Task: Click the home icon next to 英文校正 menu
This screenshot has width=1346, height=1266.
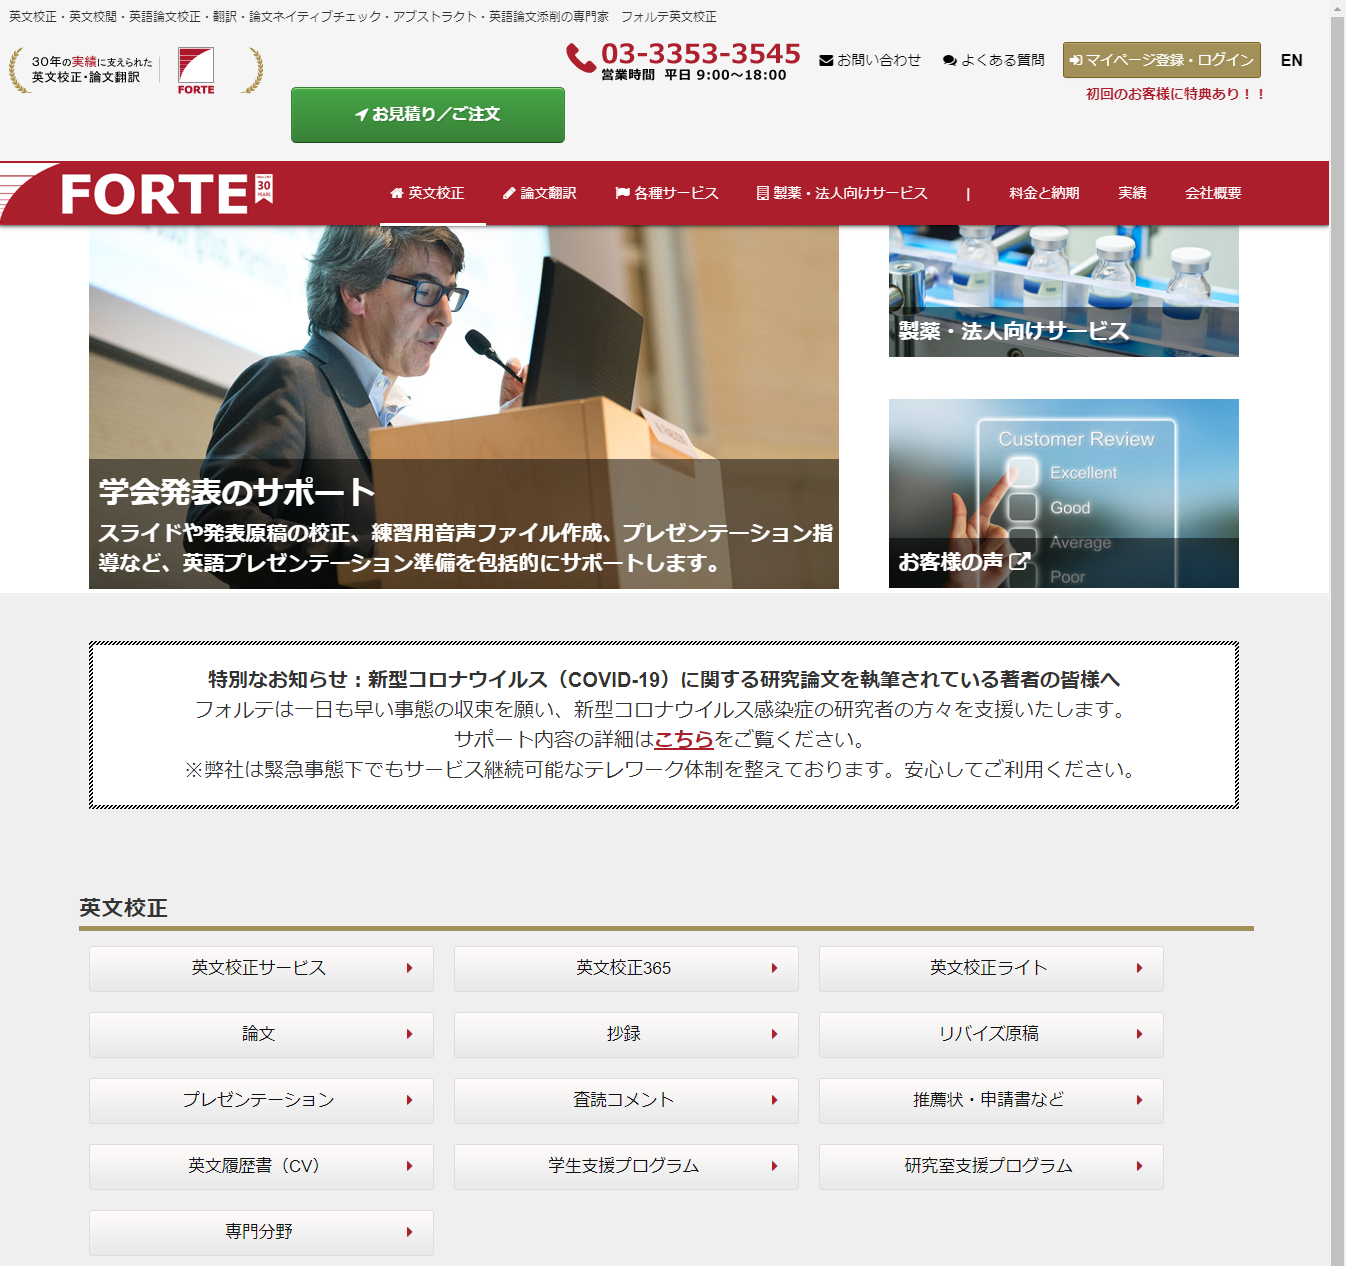Action: pyautogui.click(x=397, y=193)
